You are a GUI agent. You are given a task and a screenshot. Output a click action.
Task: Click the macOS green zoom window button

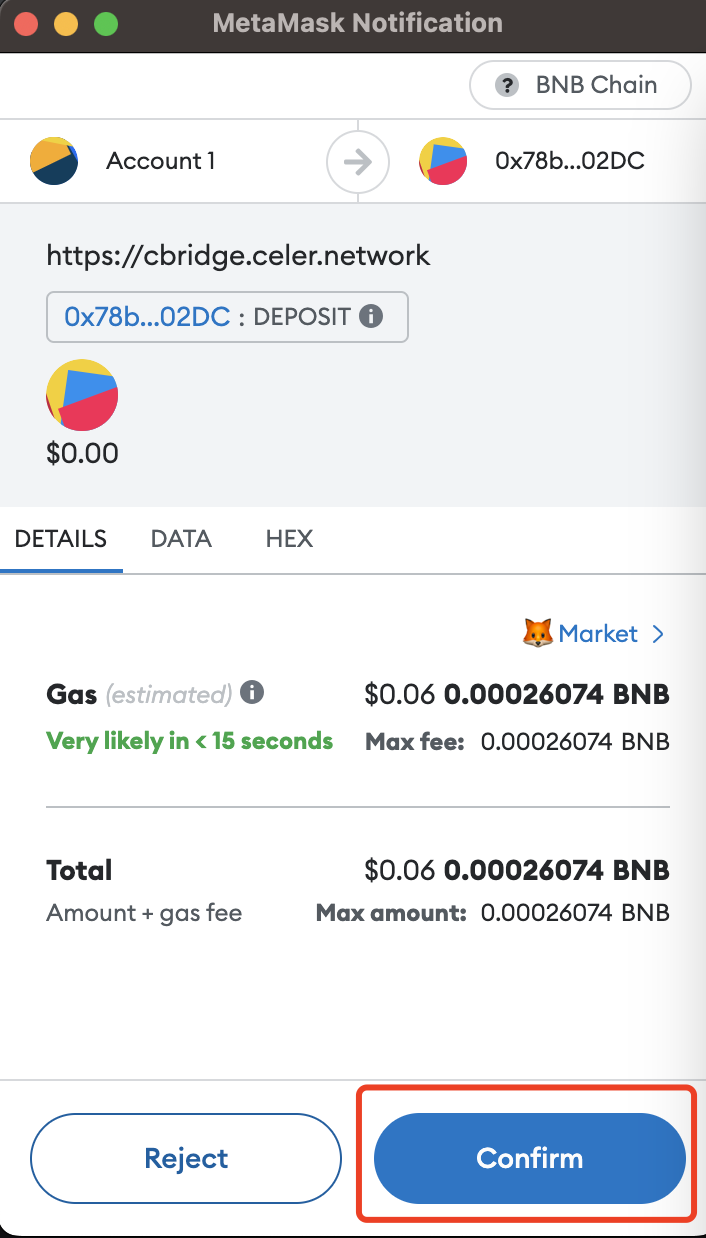pos(105,22)
